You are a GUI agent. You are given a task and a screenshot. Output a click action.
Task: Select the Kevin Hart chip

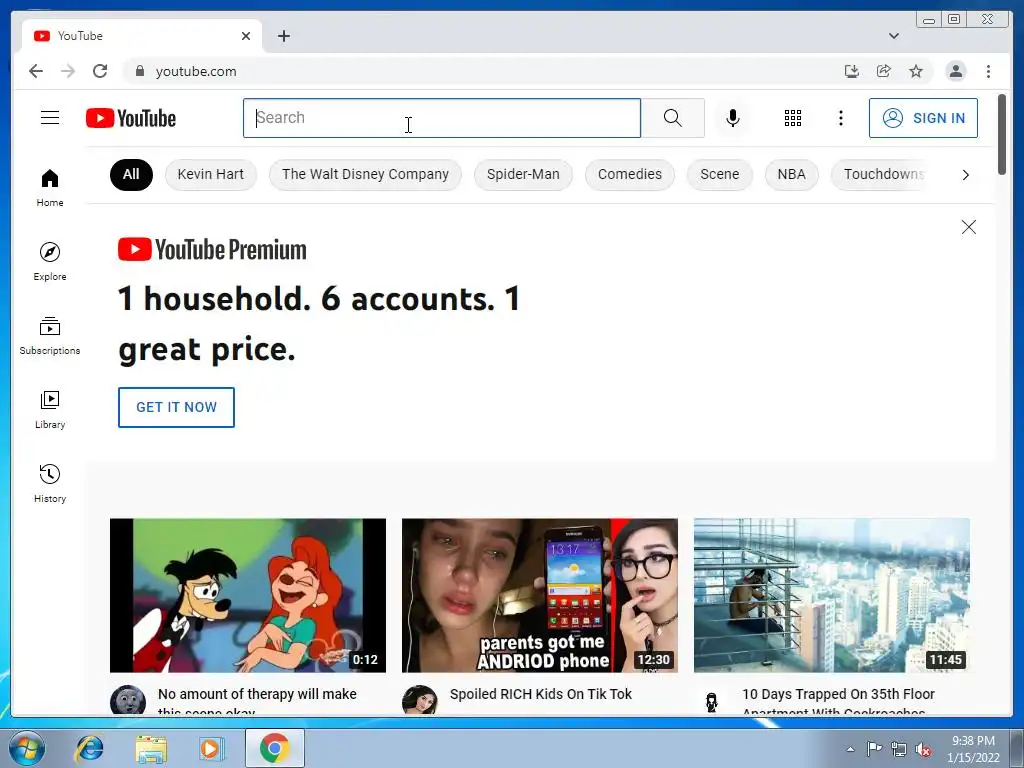pos(210,174)
